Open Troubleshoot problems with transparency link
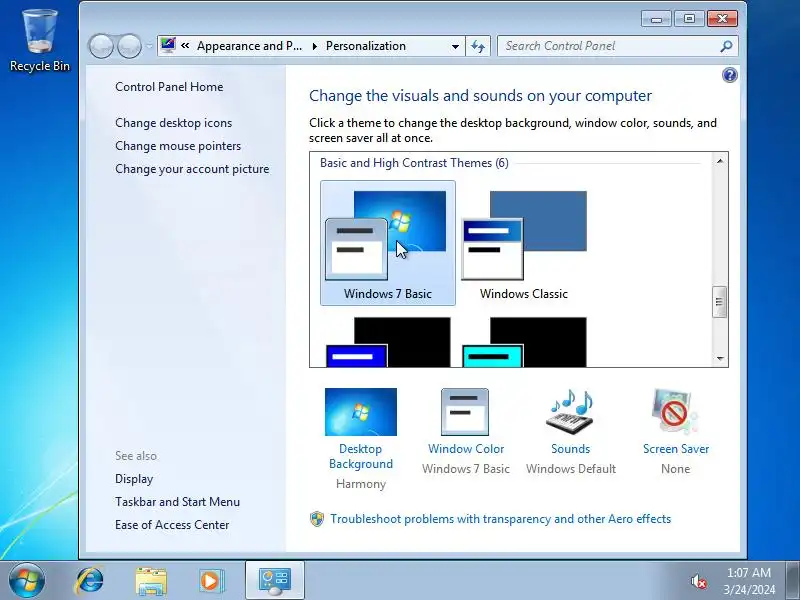Image resolution: width=800 pixels, height=600 pixels. (501, 519)
